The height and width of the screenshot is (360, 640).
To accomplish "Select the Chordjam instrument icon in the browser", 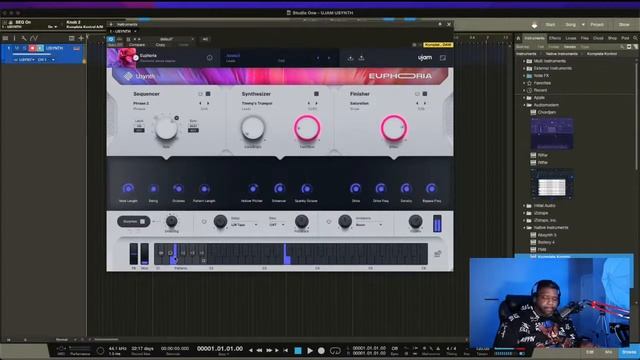I will [533, 112].
